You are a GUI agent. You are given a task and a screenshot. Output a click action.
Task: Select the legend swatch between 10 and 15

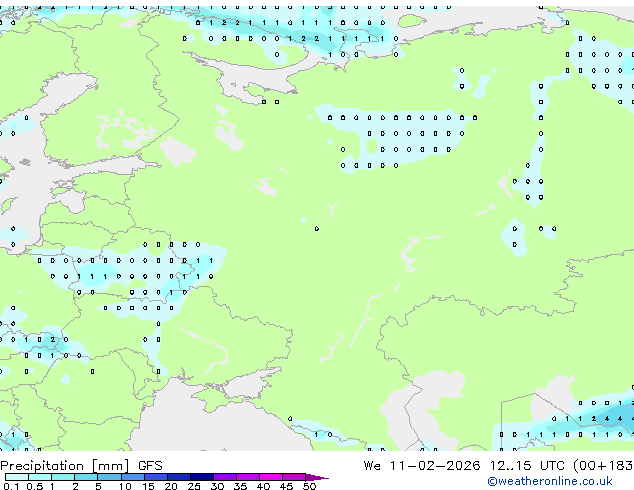tap(132, 477)
